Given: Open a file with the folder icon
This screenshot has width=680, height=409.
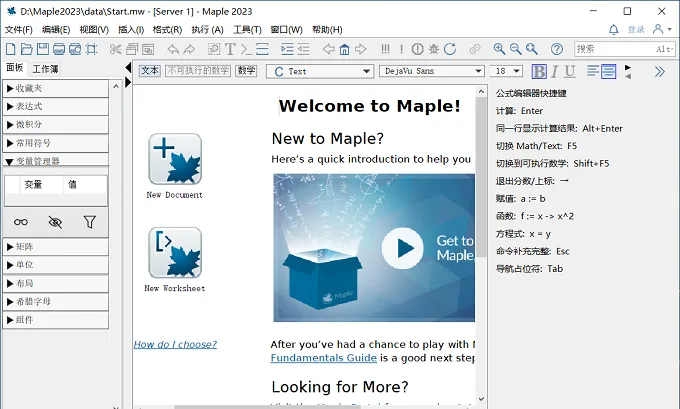Looking at the screenshot, I should [26, 49].
